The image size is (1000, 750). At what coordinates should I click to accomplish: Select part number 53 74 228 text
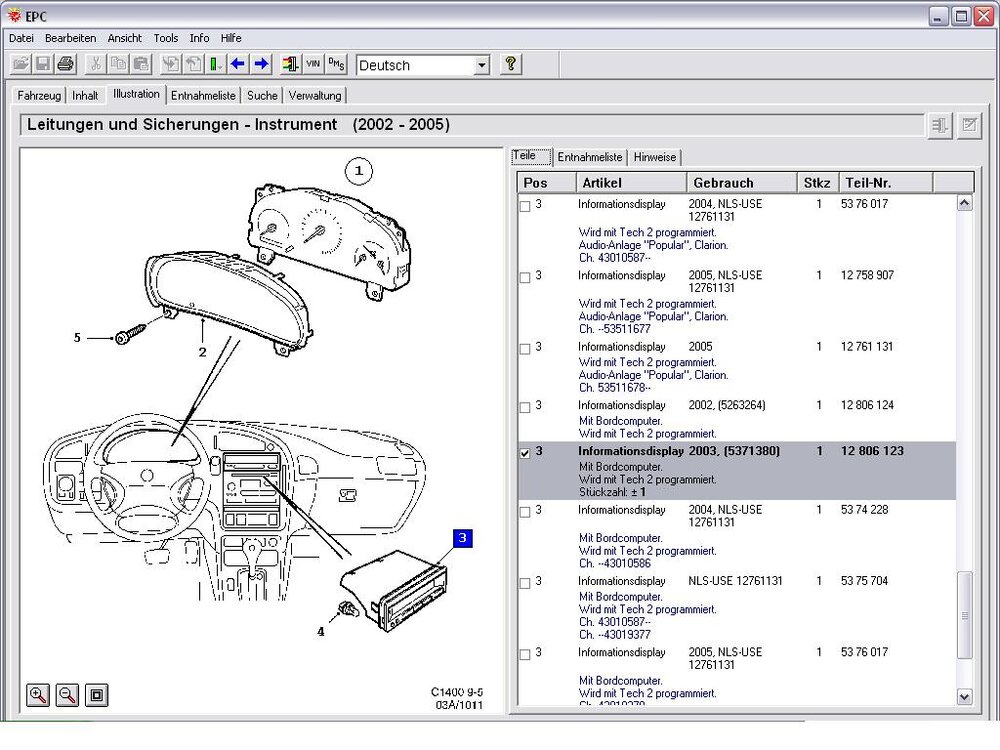tap(864, 510)
